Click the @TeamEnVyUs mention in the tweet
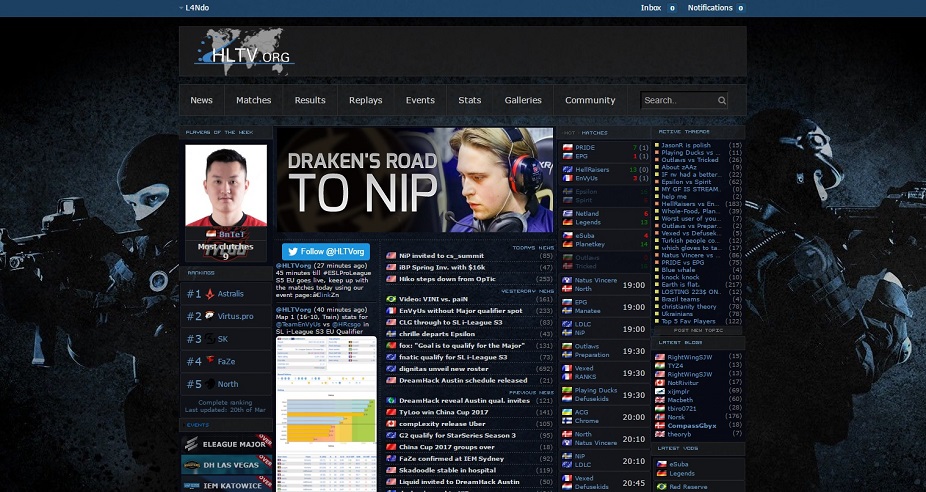Viewport: 926px width, 492px height. tap(298, 324)
